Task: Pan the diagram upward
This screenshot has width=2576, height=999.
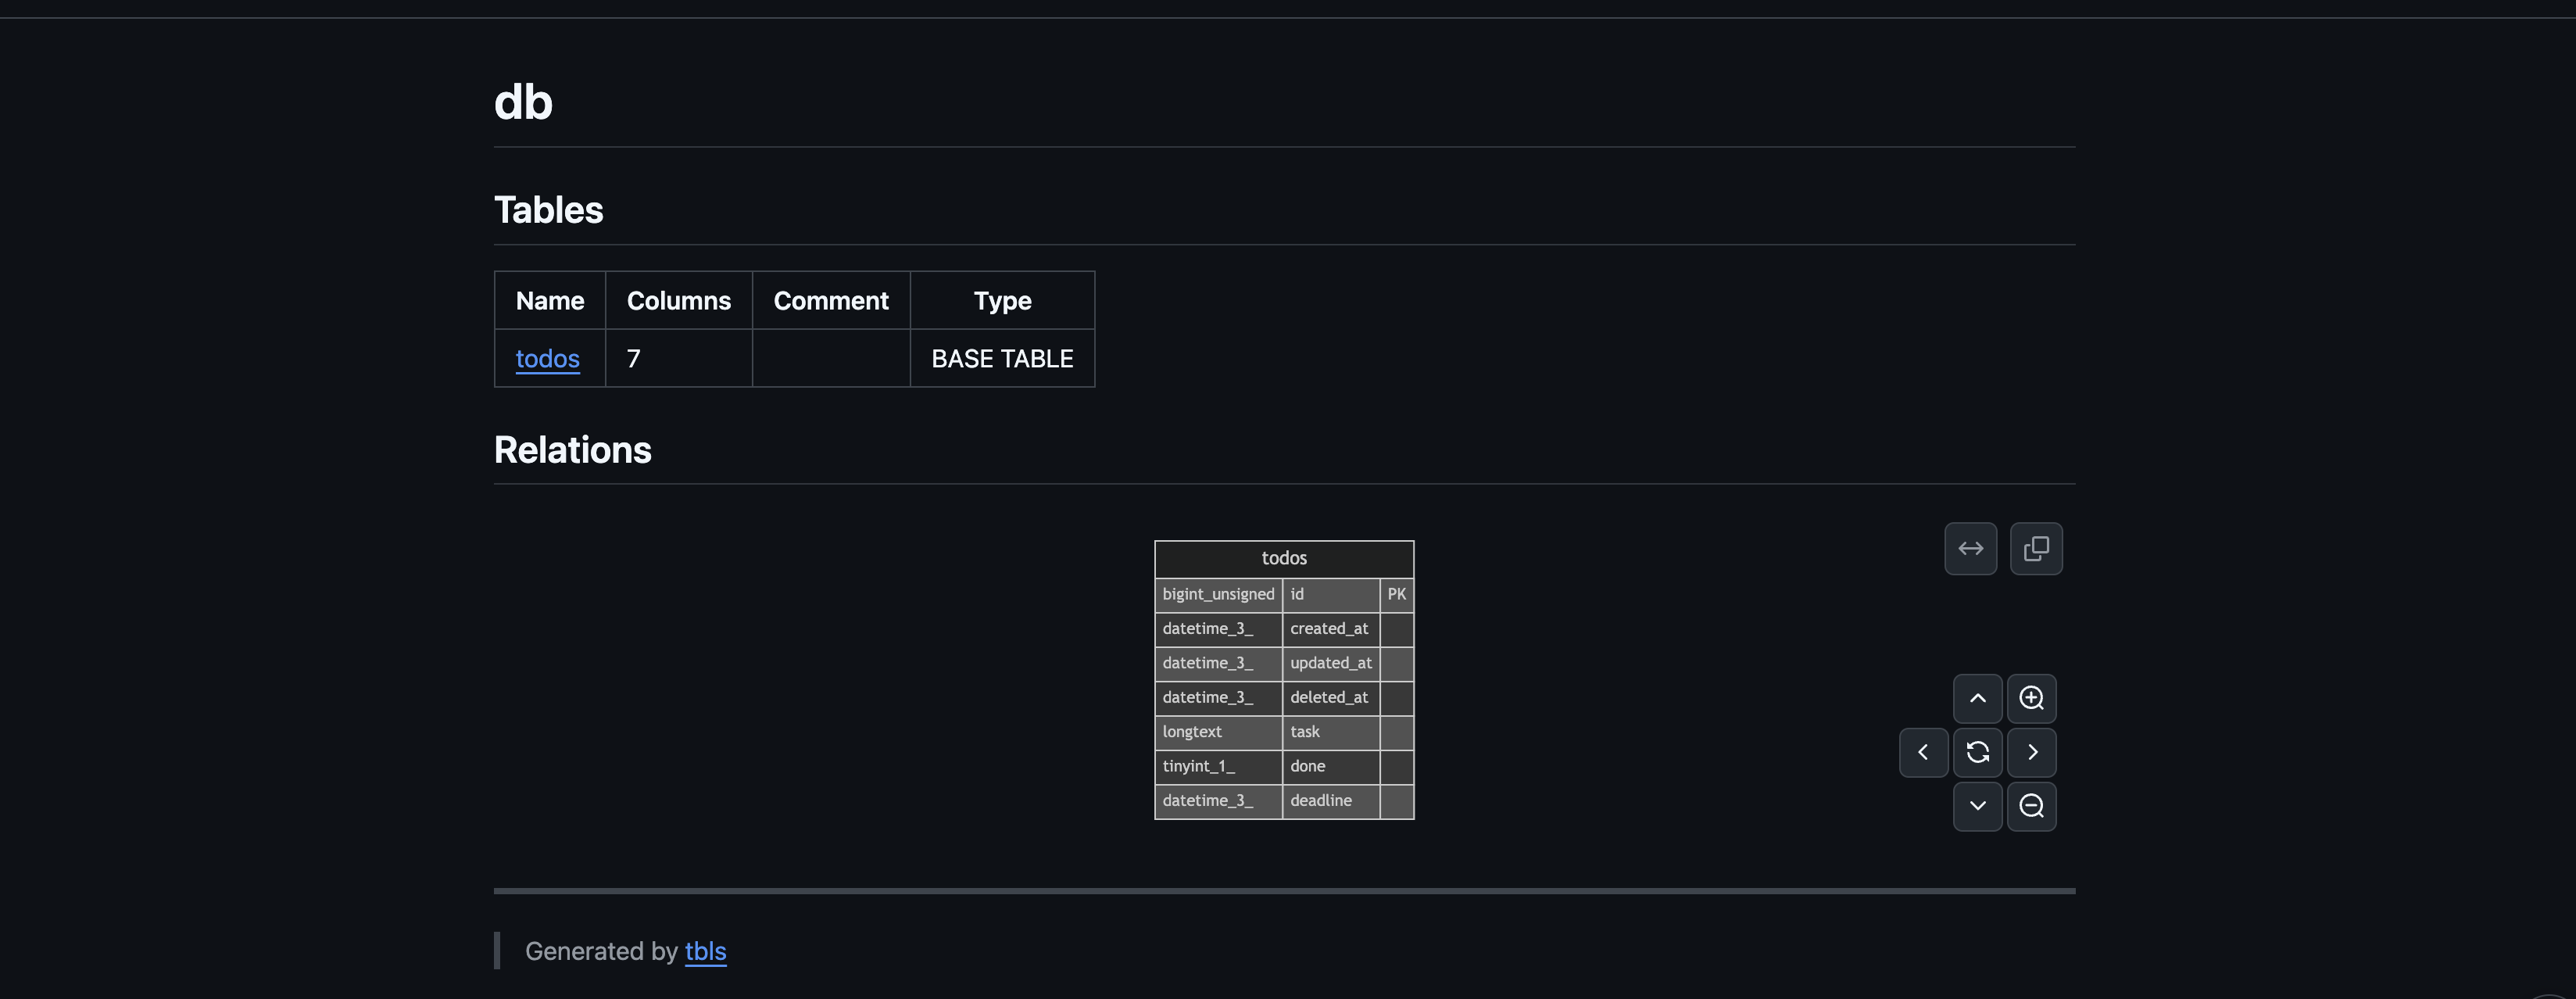Action: (x=1977, y=698)
